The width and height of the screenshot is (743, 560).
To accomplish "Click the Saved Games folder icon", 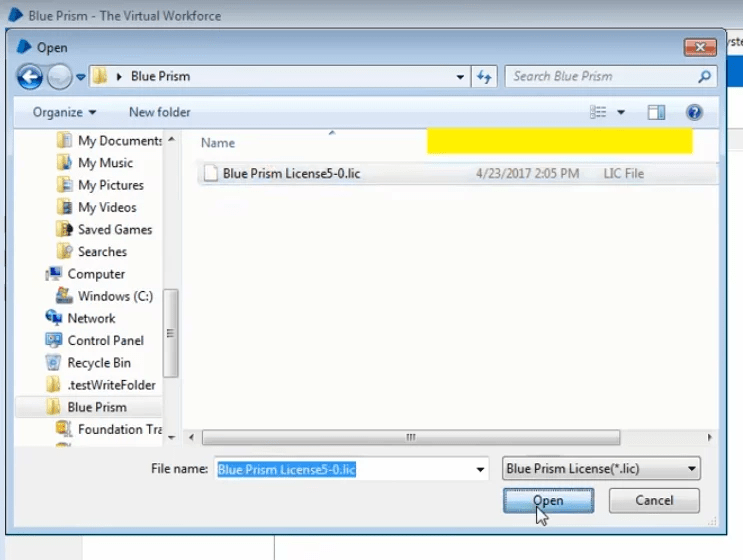I will (64, 229).
